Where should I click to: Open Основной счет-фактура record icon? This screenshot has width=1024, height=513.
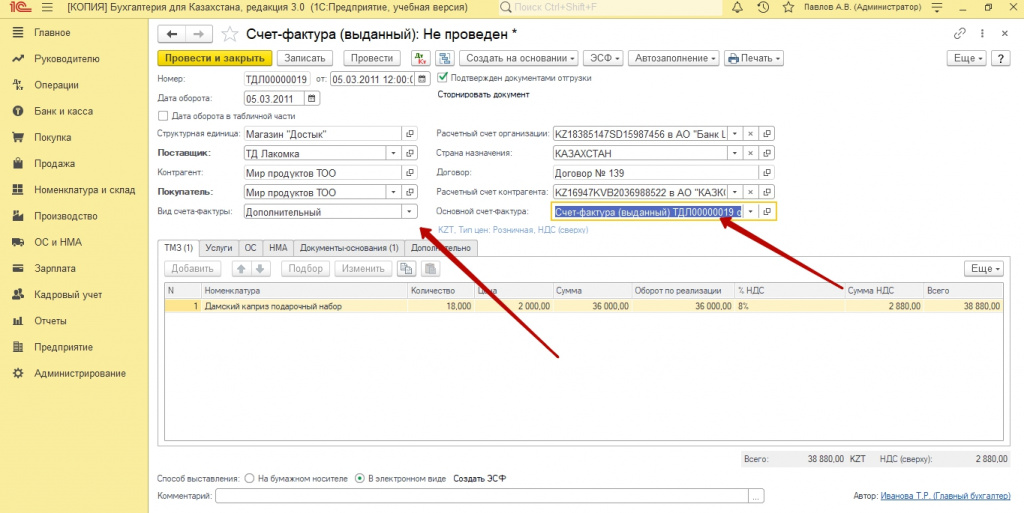coord(767,211)
